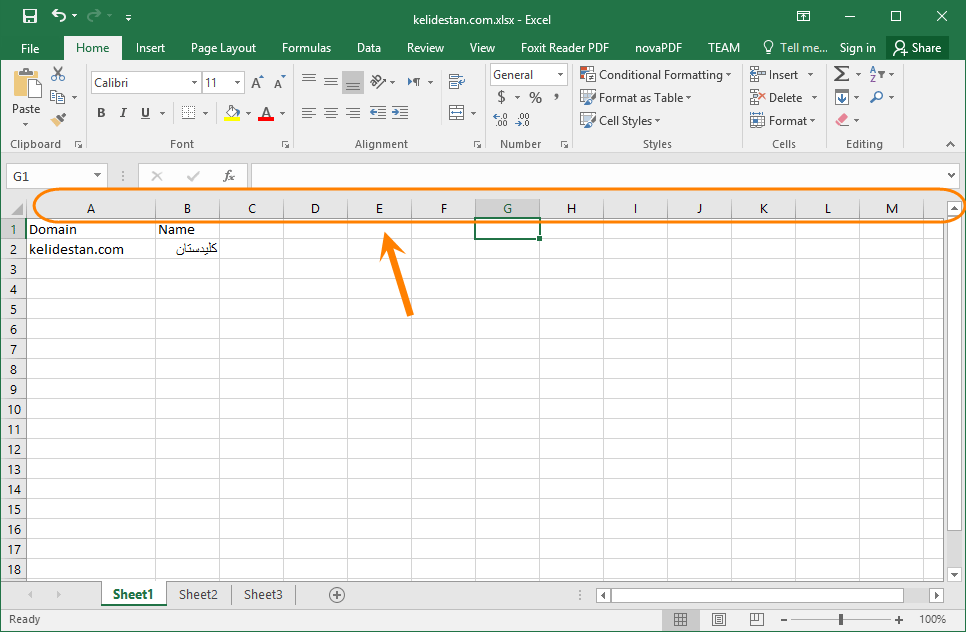Viewport: 966px width, 632px height.
Task: Open text Orientation options
Action: coord(378,81)
